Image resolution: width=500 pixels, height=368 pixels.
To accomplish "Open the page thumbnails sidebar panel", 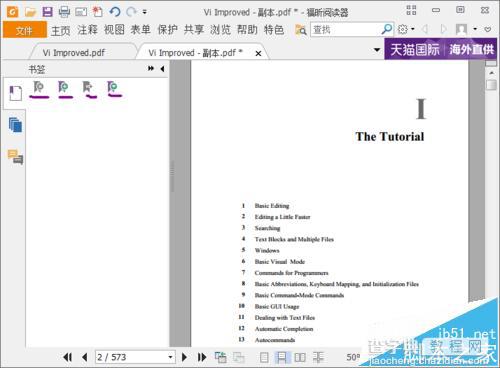I will click(15, 125).
